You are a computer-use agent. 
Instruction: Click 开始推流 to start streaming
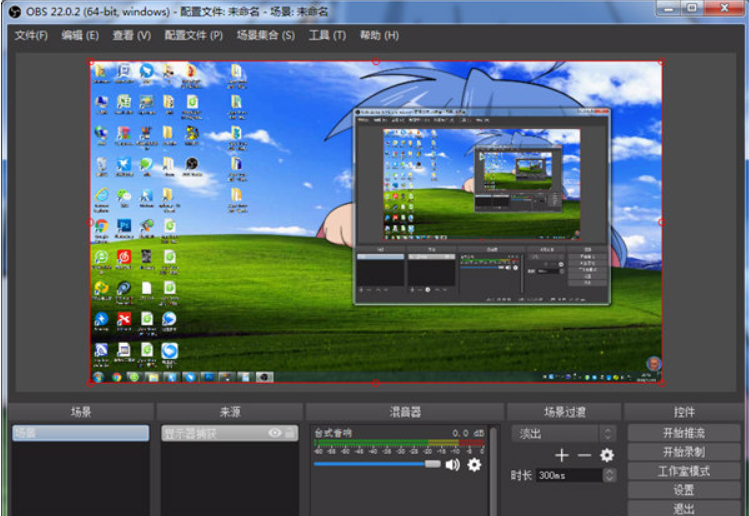684,433
